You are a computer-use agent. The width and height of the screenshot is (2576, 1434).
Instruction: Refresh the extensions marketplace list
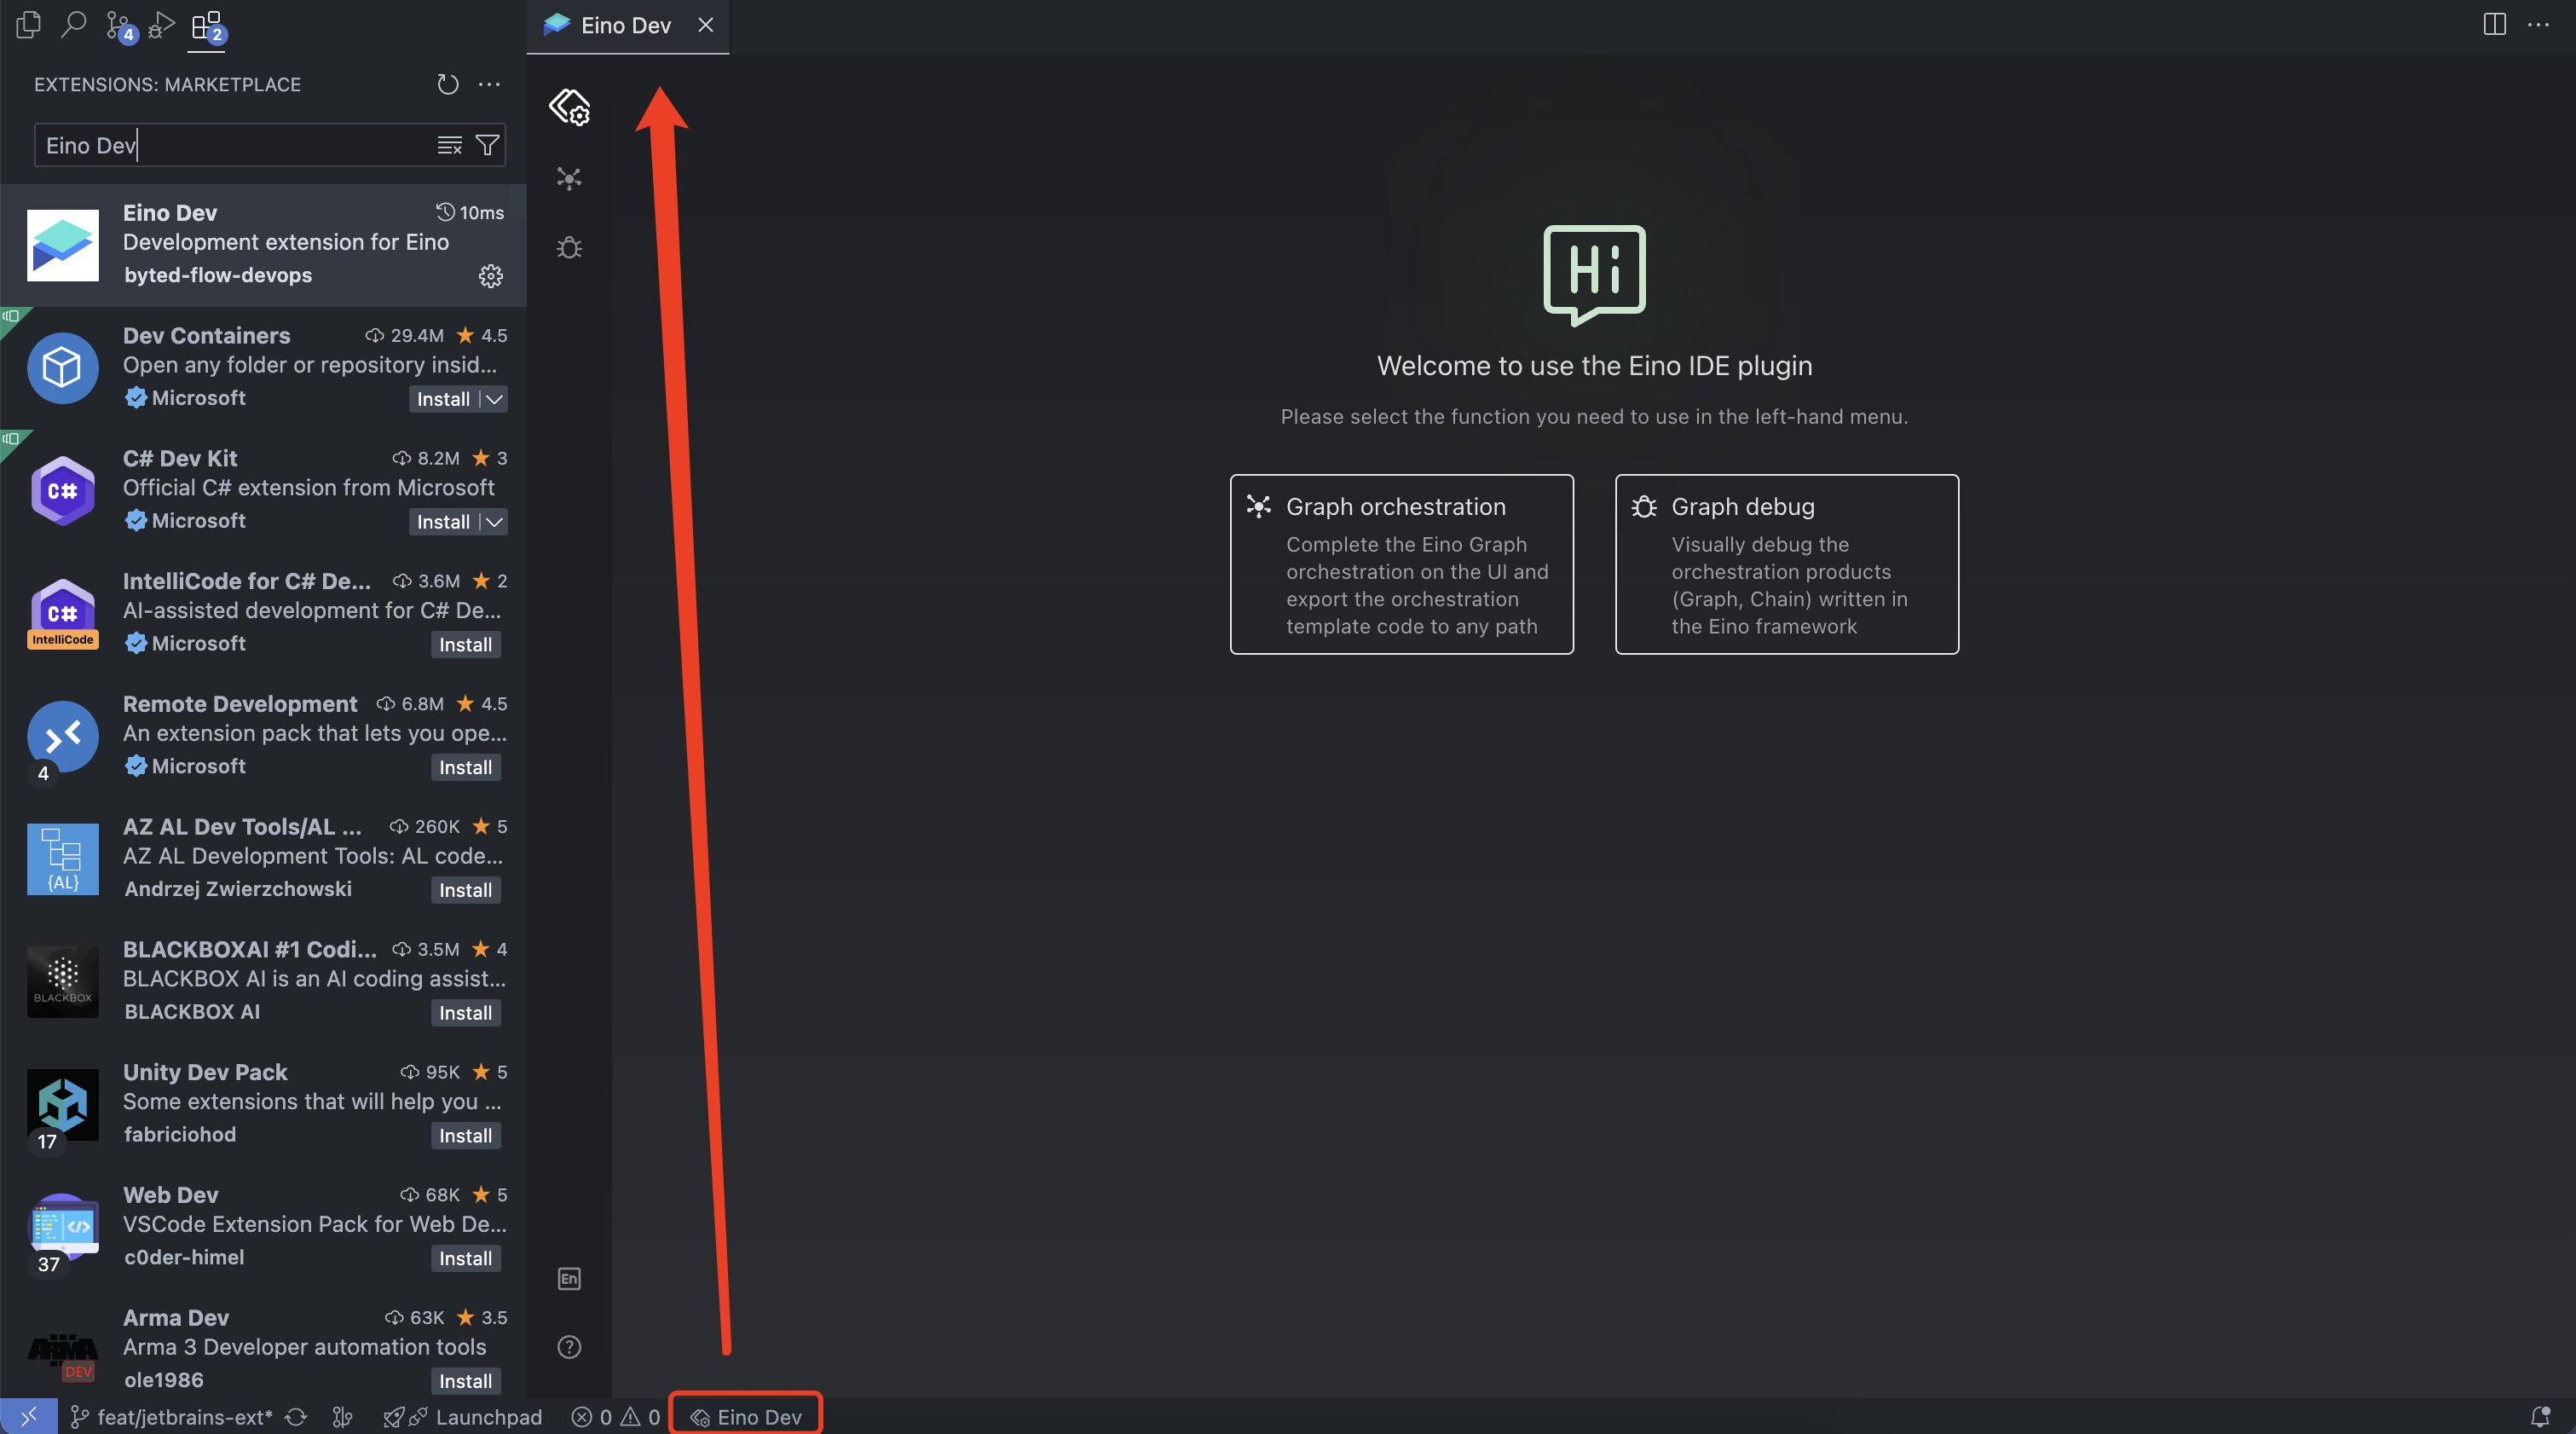tap(447, 84)
